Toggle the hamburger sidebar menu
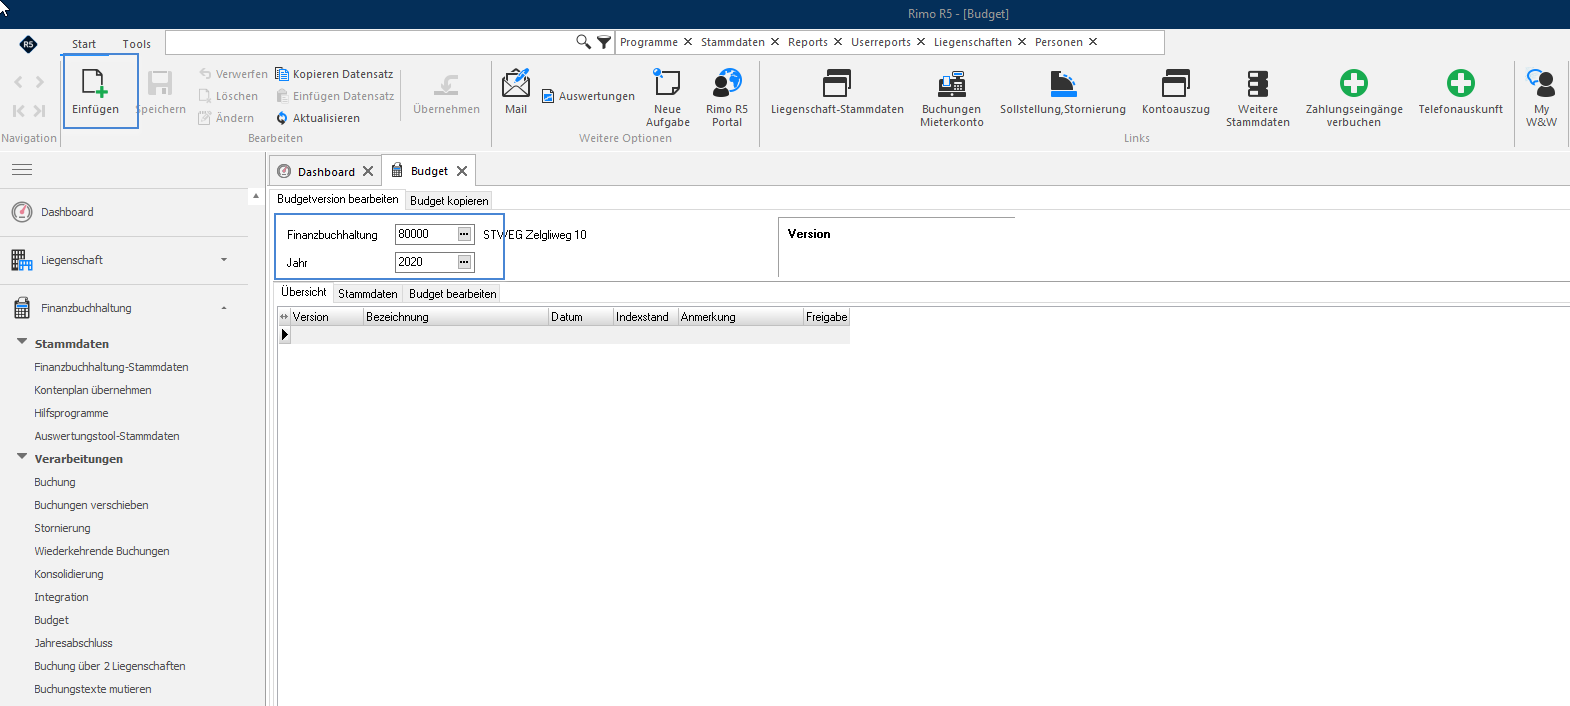The image size is (1570, 706). (22, 170)
